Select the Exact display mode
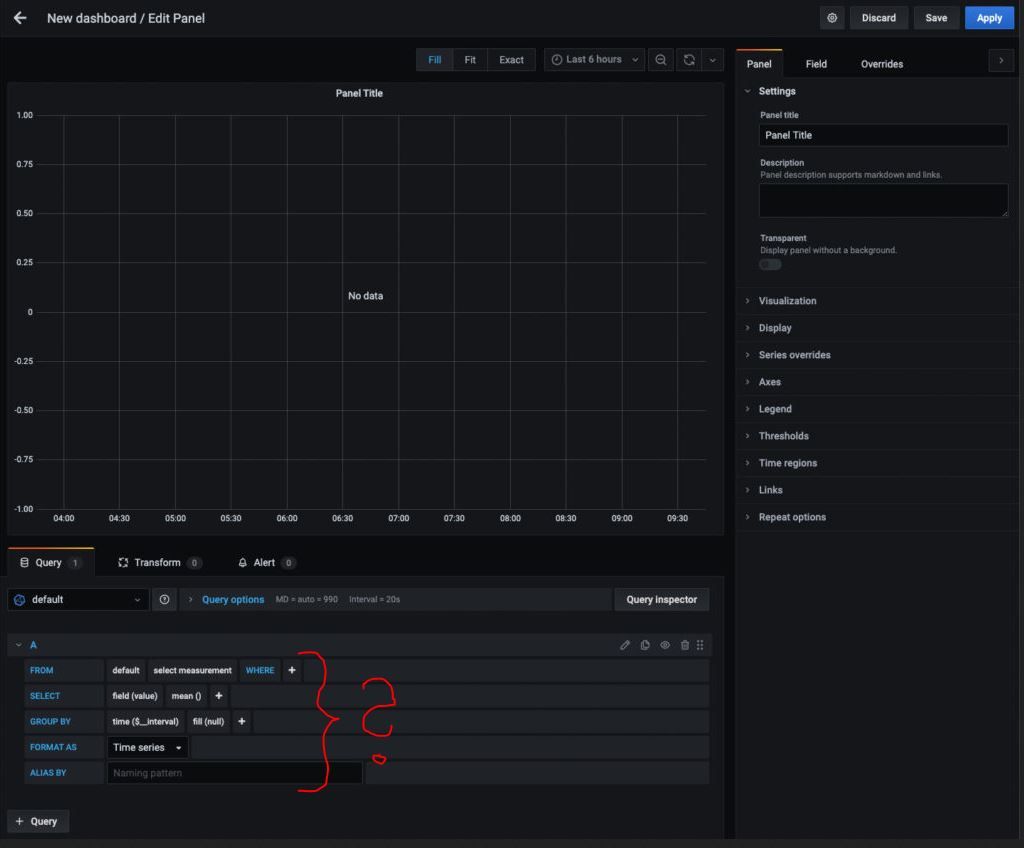 click(x=511, y=60)
